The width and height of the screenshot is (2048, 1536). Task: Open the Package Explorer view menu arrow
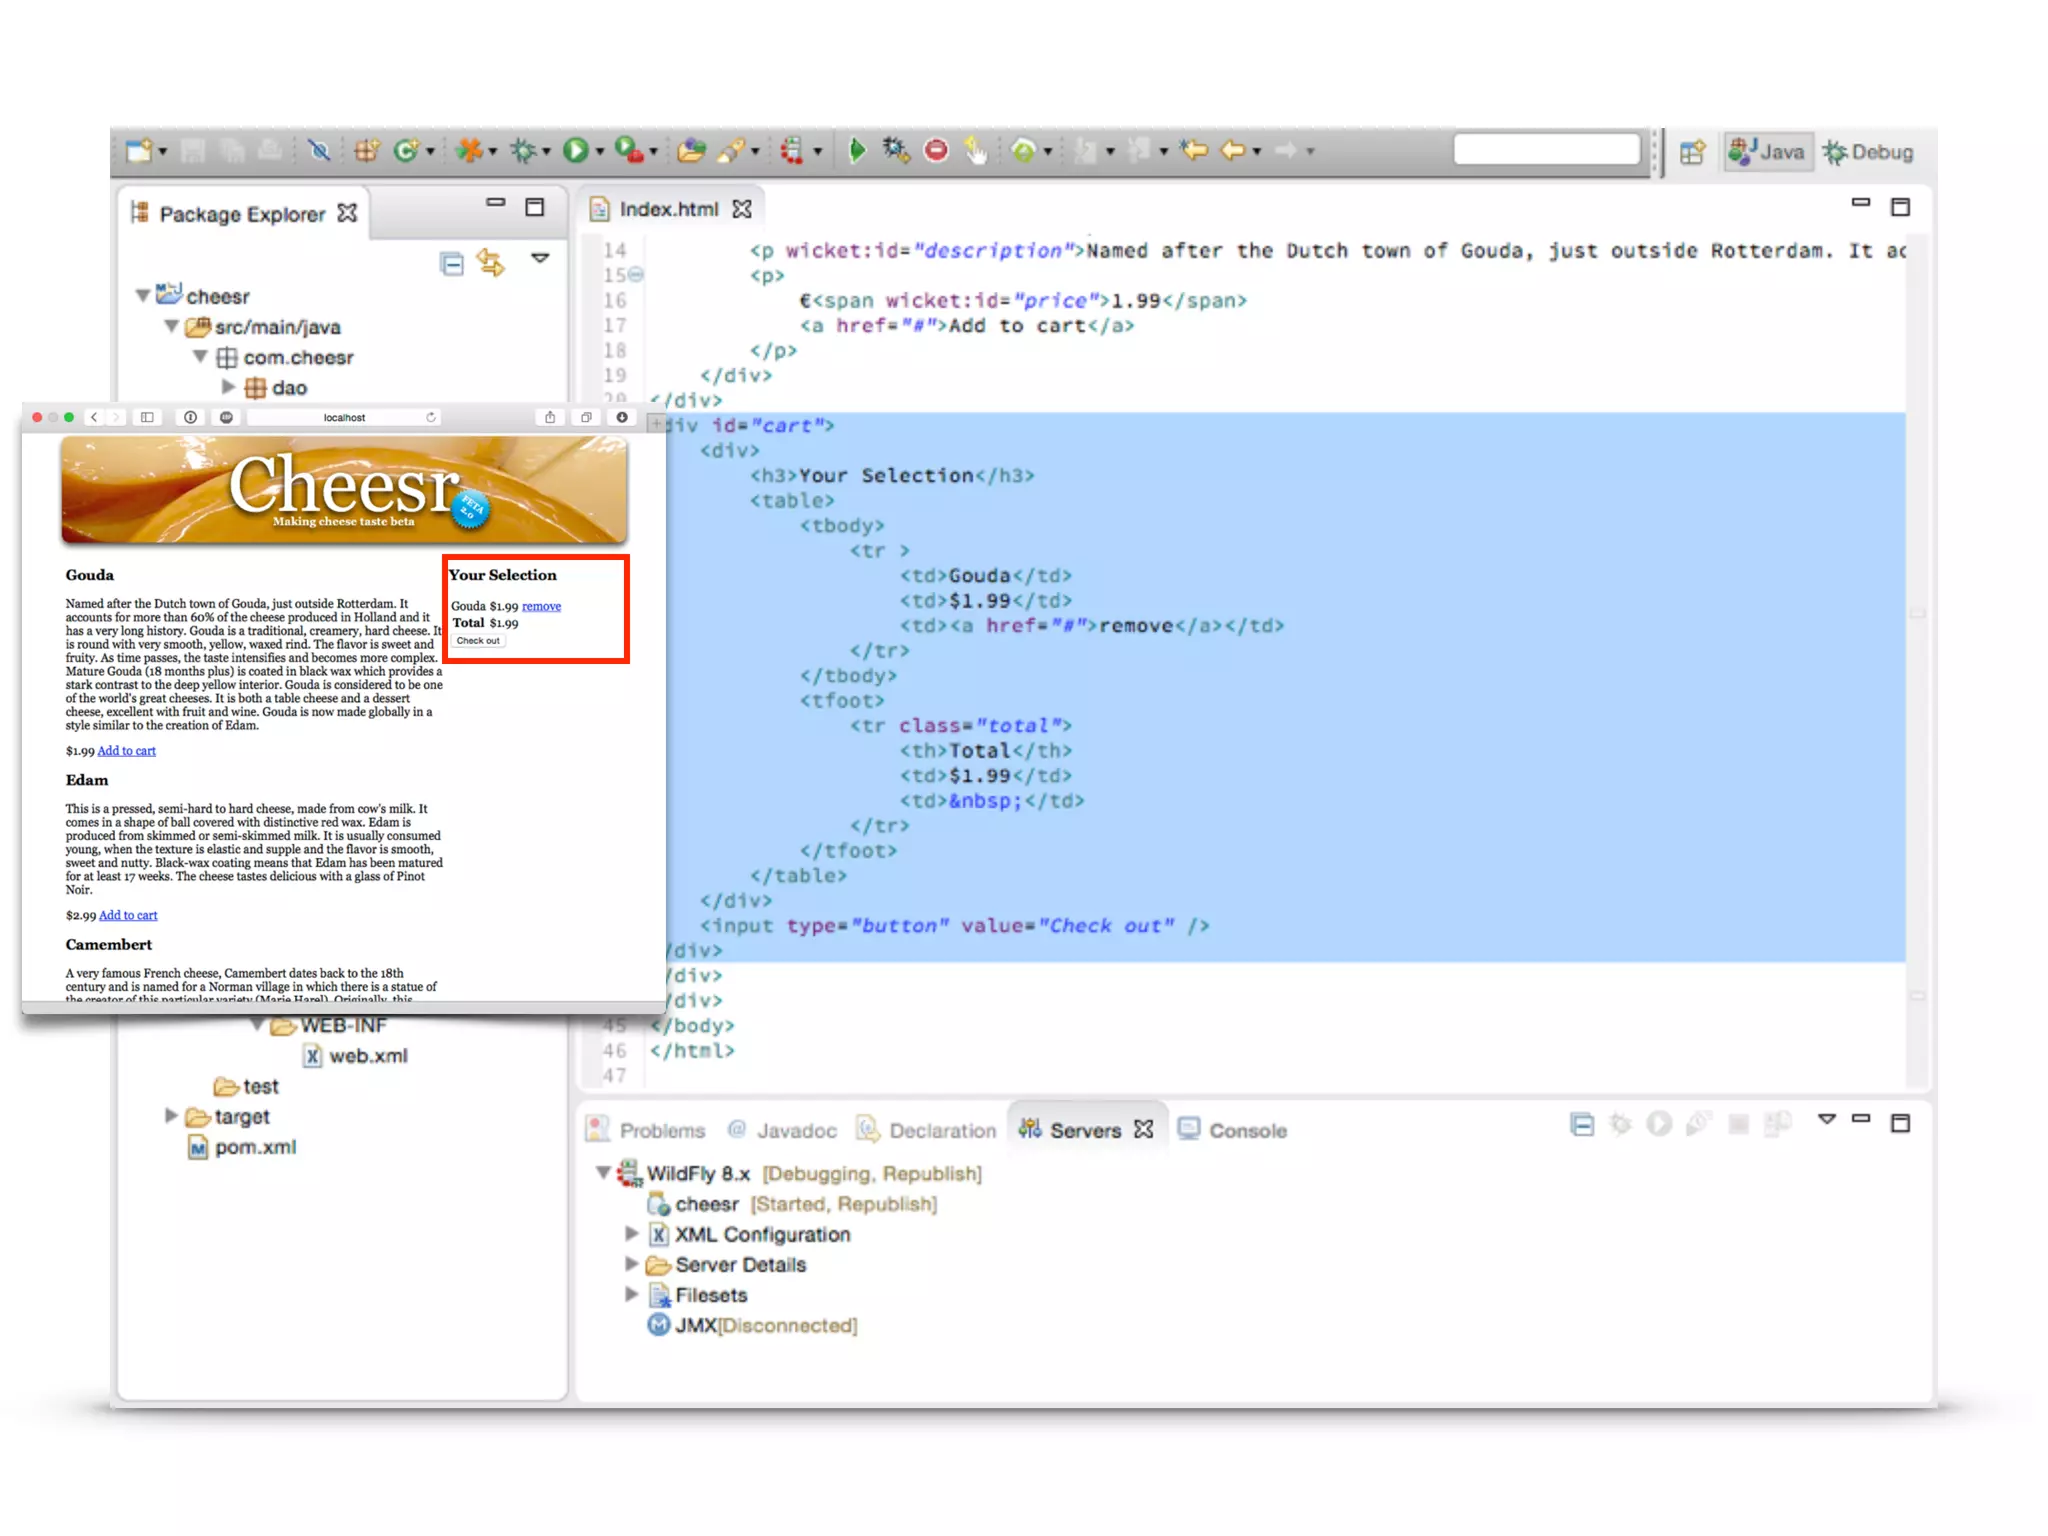(540, 259)
